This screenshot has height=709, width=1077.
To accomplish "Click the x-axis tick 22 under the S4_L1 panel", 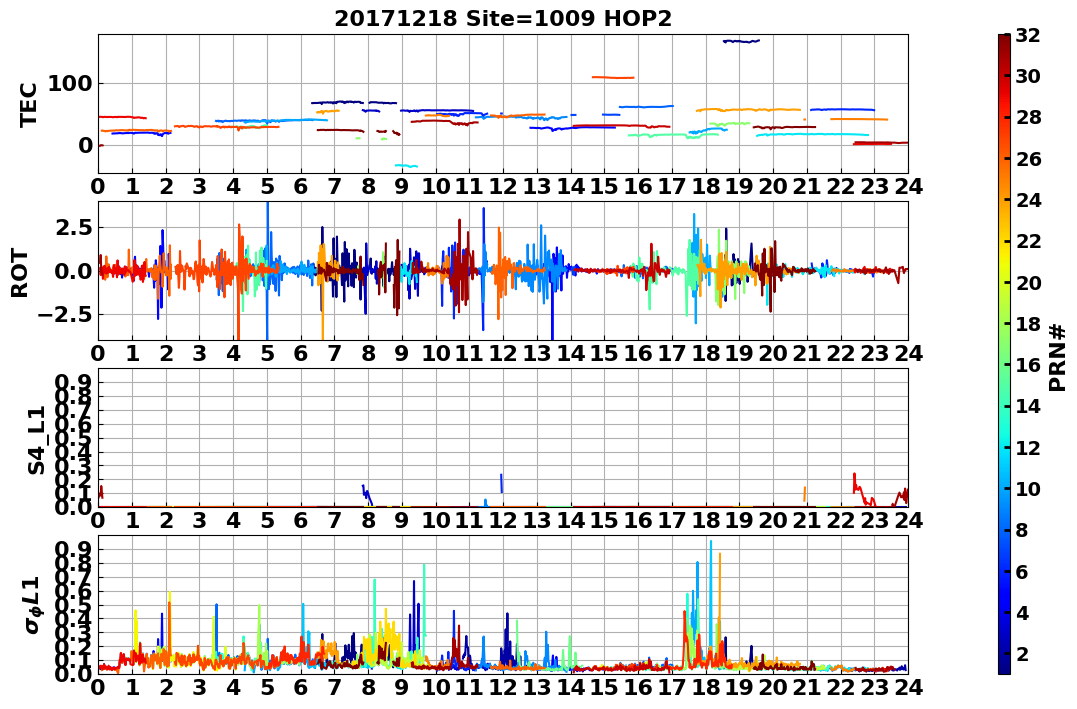I will pyautogui.click(x=840, y=520).
